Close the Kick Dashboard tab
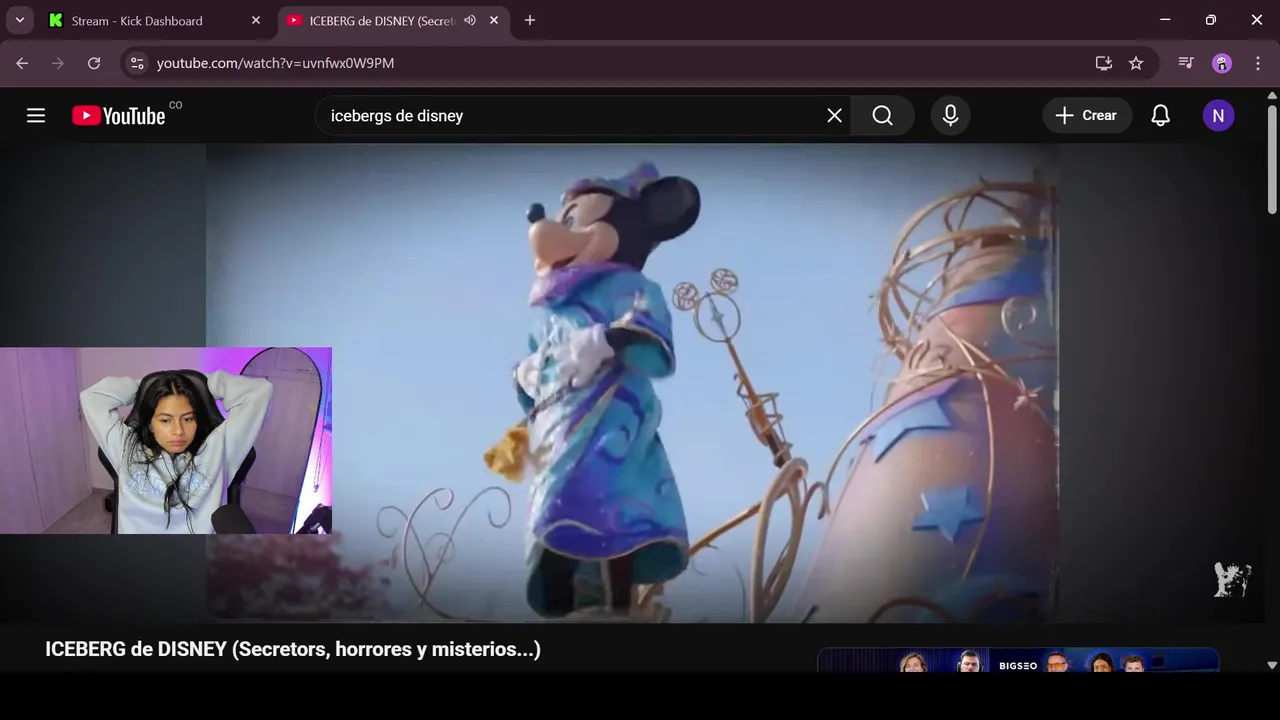Screen dimensions: 1280x720 tap(255, 20)
